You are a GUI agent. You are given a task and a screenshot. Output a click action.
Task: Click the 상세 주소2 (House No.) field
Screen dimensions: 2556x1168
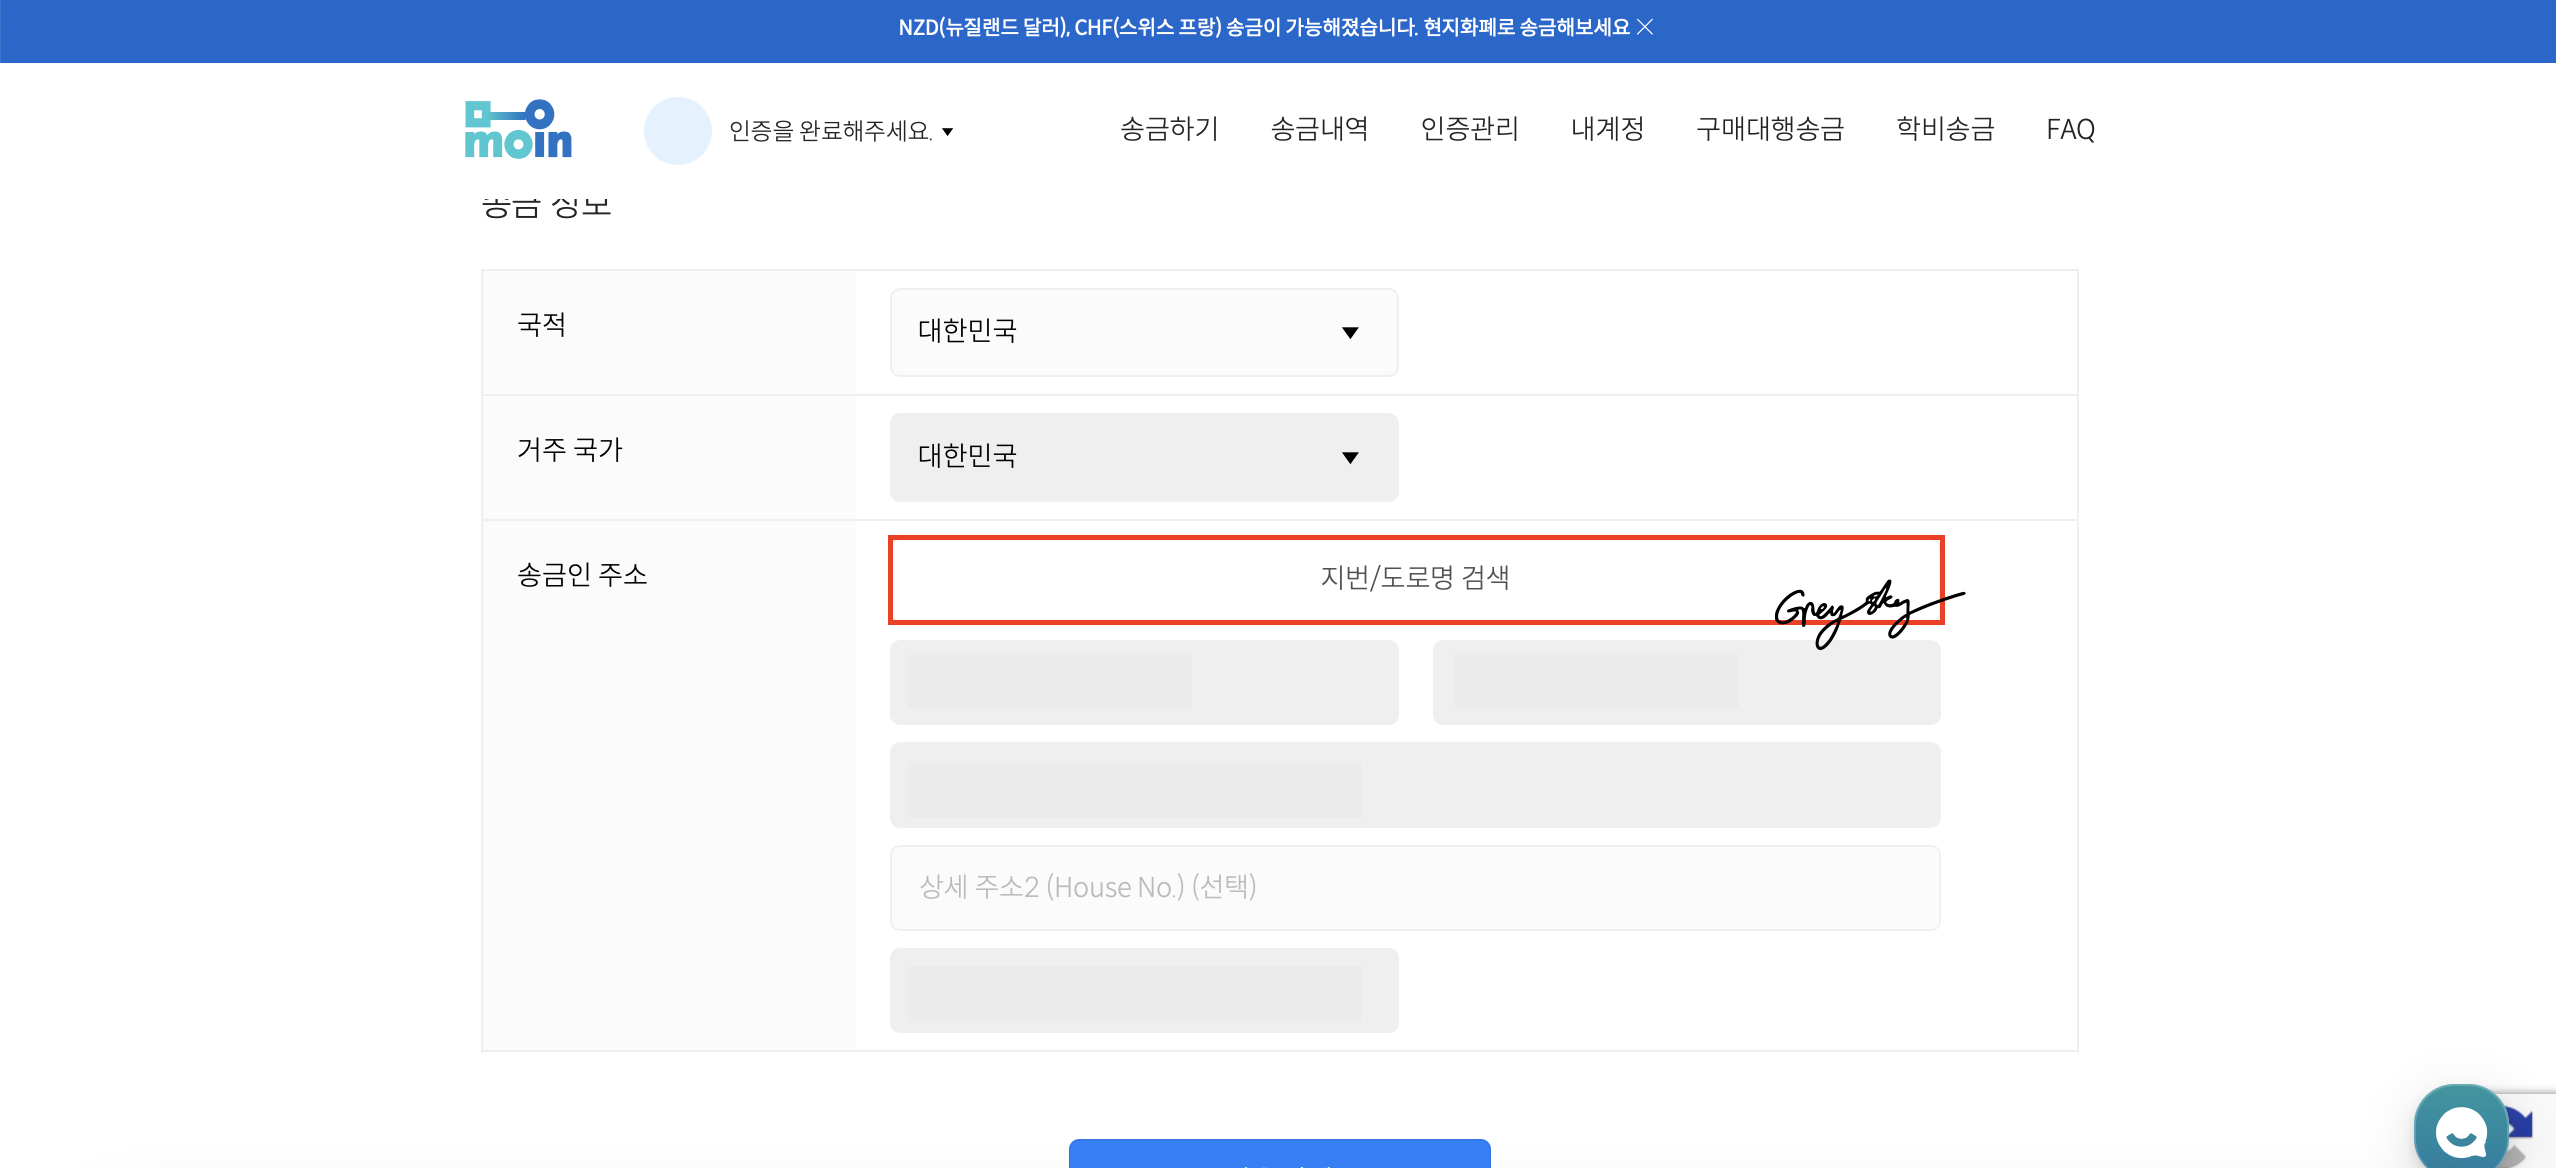pos(1414,887)
